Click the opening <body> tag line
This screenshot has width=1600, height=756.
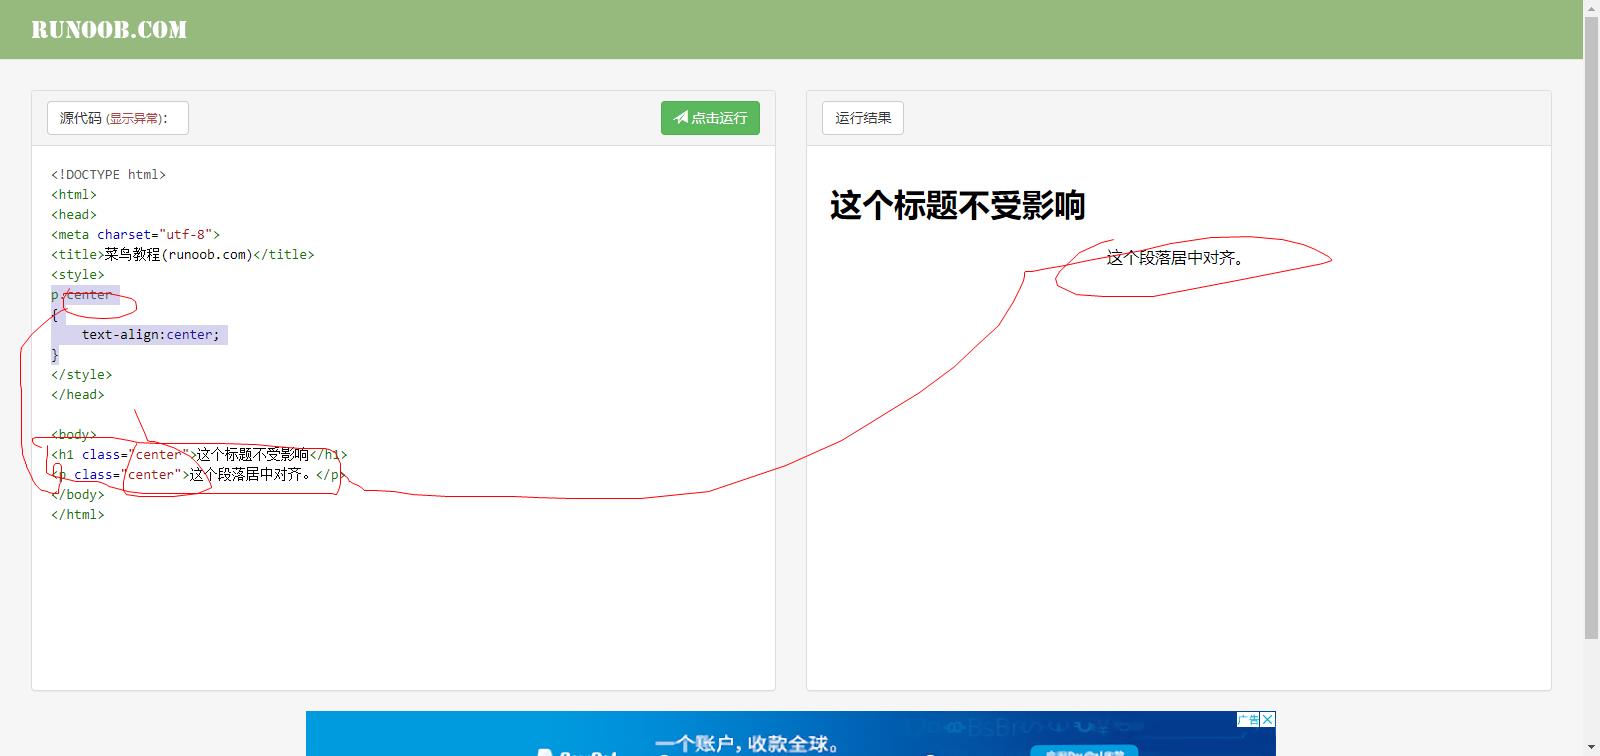(x=74, y=434)
